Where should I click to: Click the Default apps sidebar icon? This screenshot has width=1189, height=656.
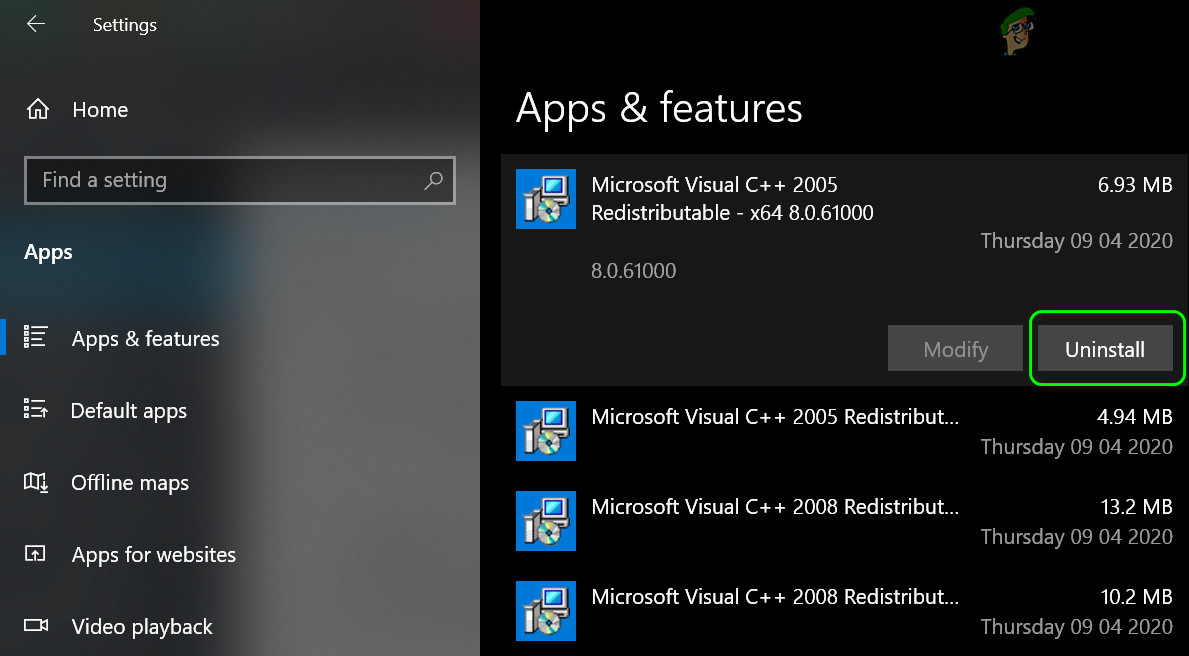[36, 410]
